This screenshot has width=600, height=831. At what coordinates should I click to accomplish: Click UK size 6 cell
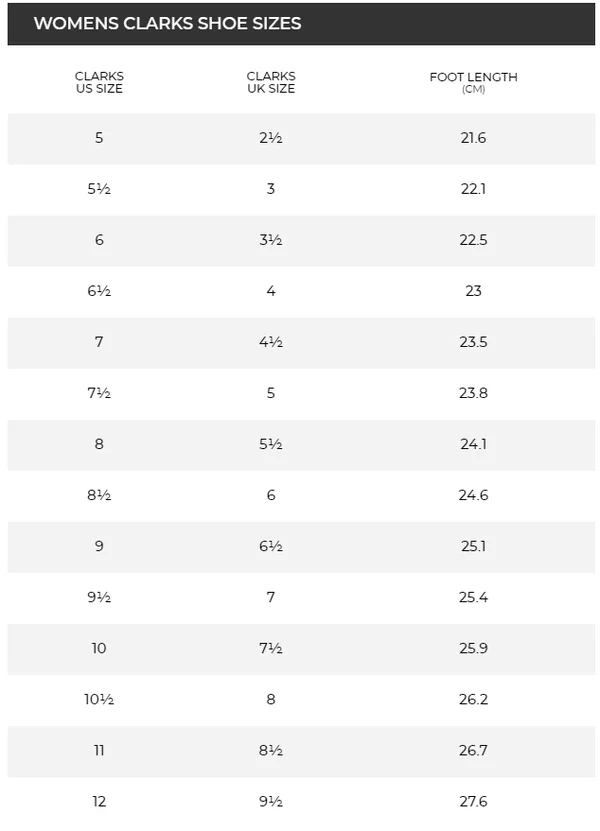pos(271,495)
